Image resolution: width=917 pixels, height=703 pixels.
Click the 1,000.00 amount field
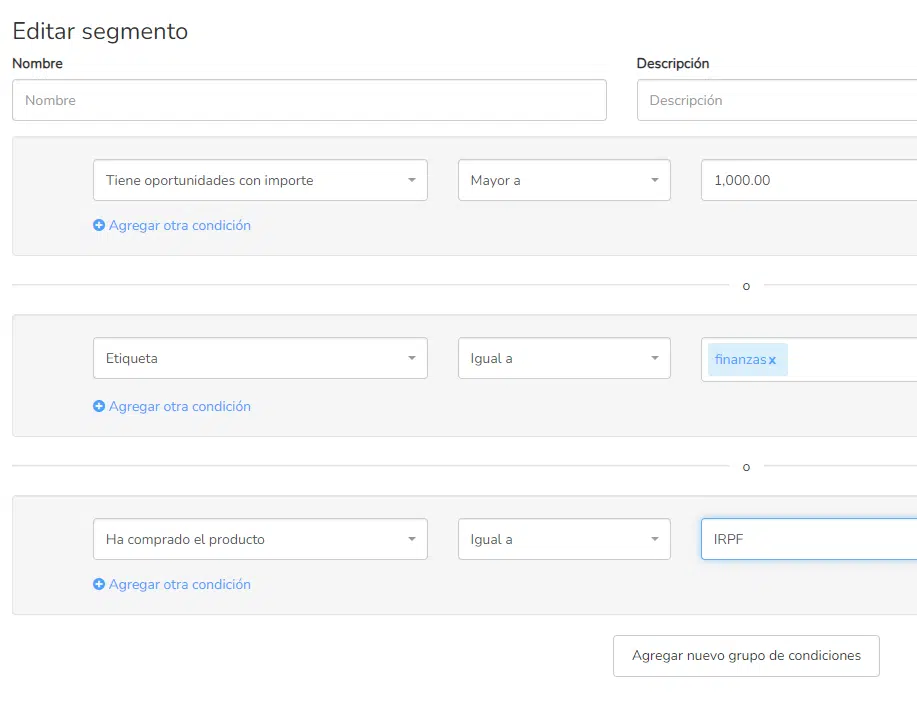coord(809,180)
